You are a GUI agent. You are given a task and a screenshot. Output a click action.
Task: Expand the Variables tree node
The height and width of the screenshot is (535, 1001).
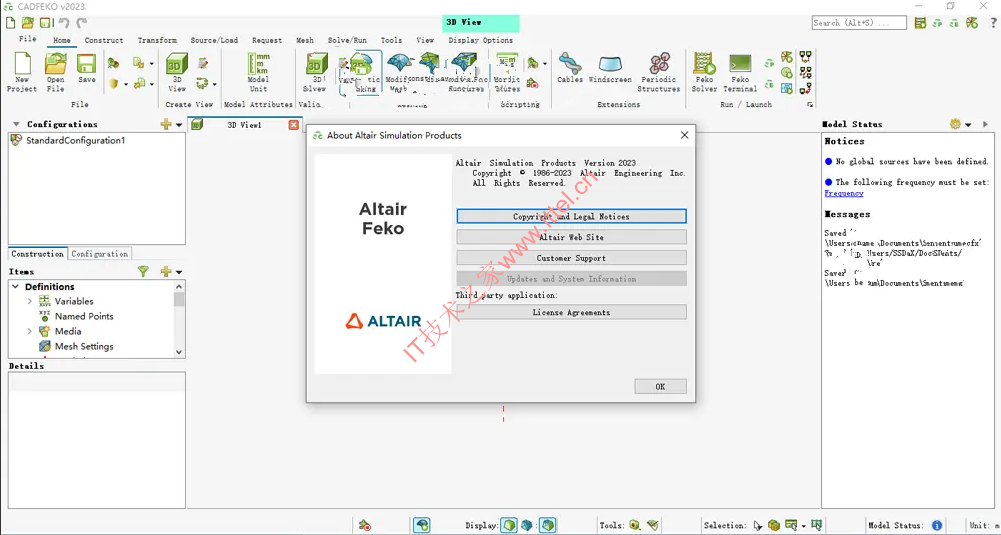click(29, 301)
